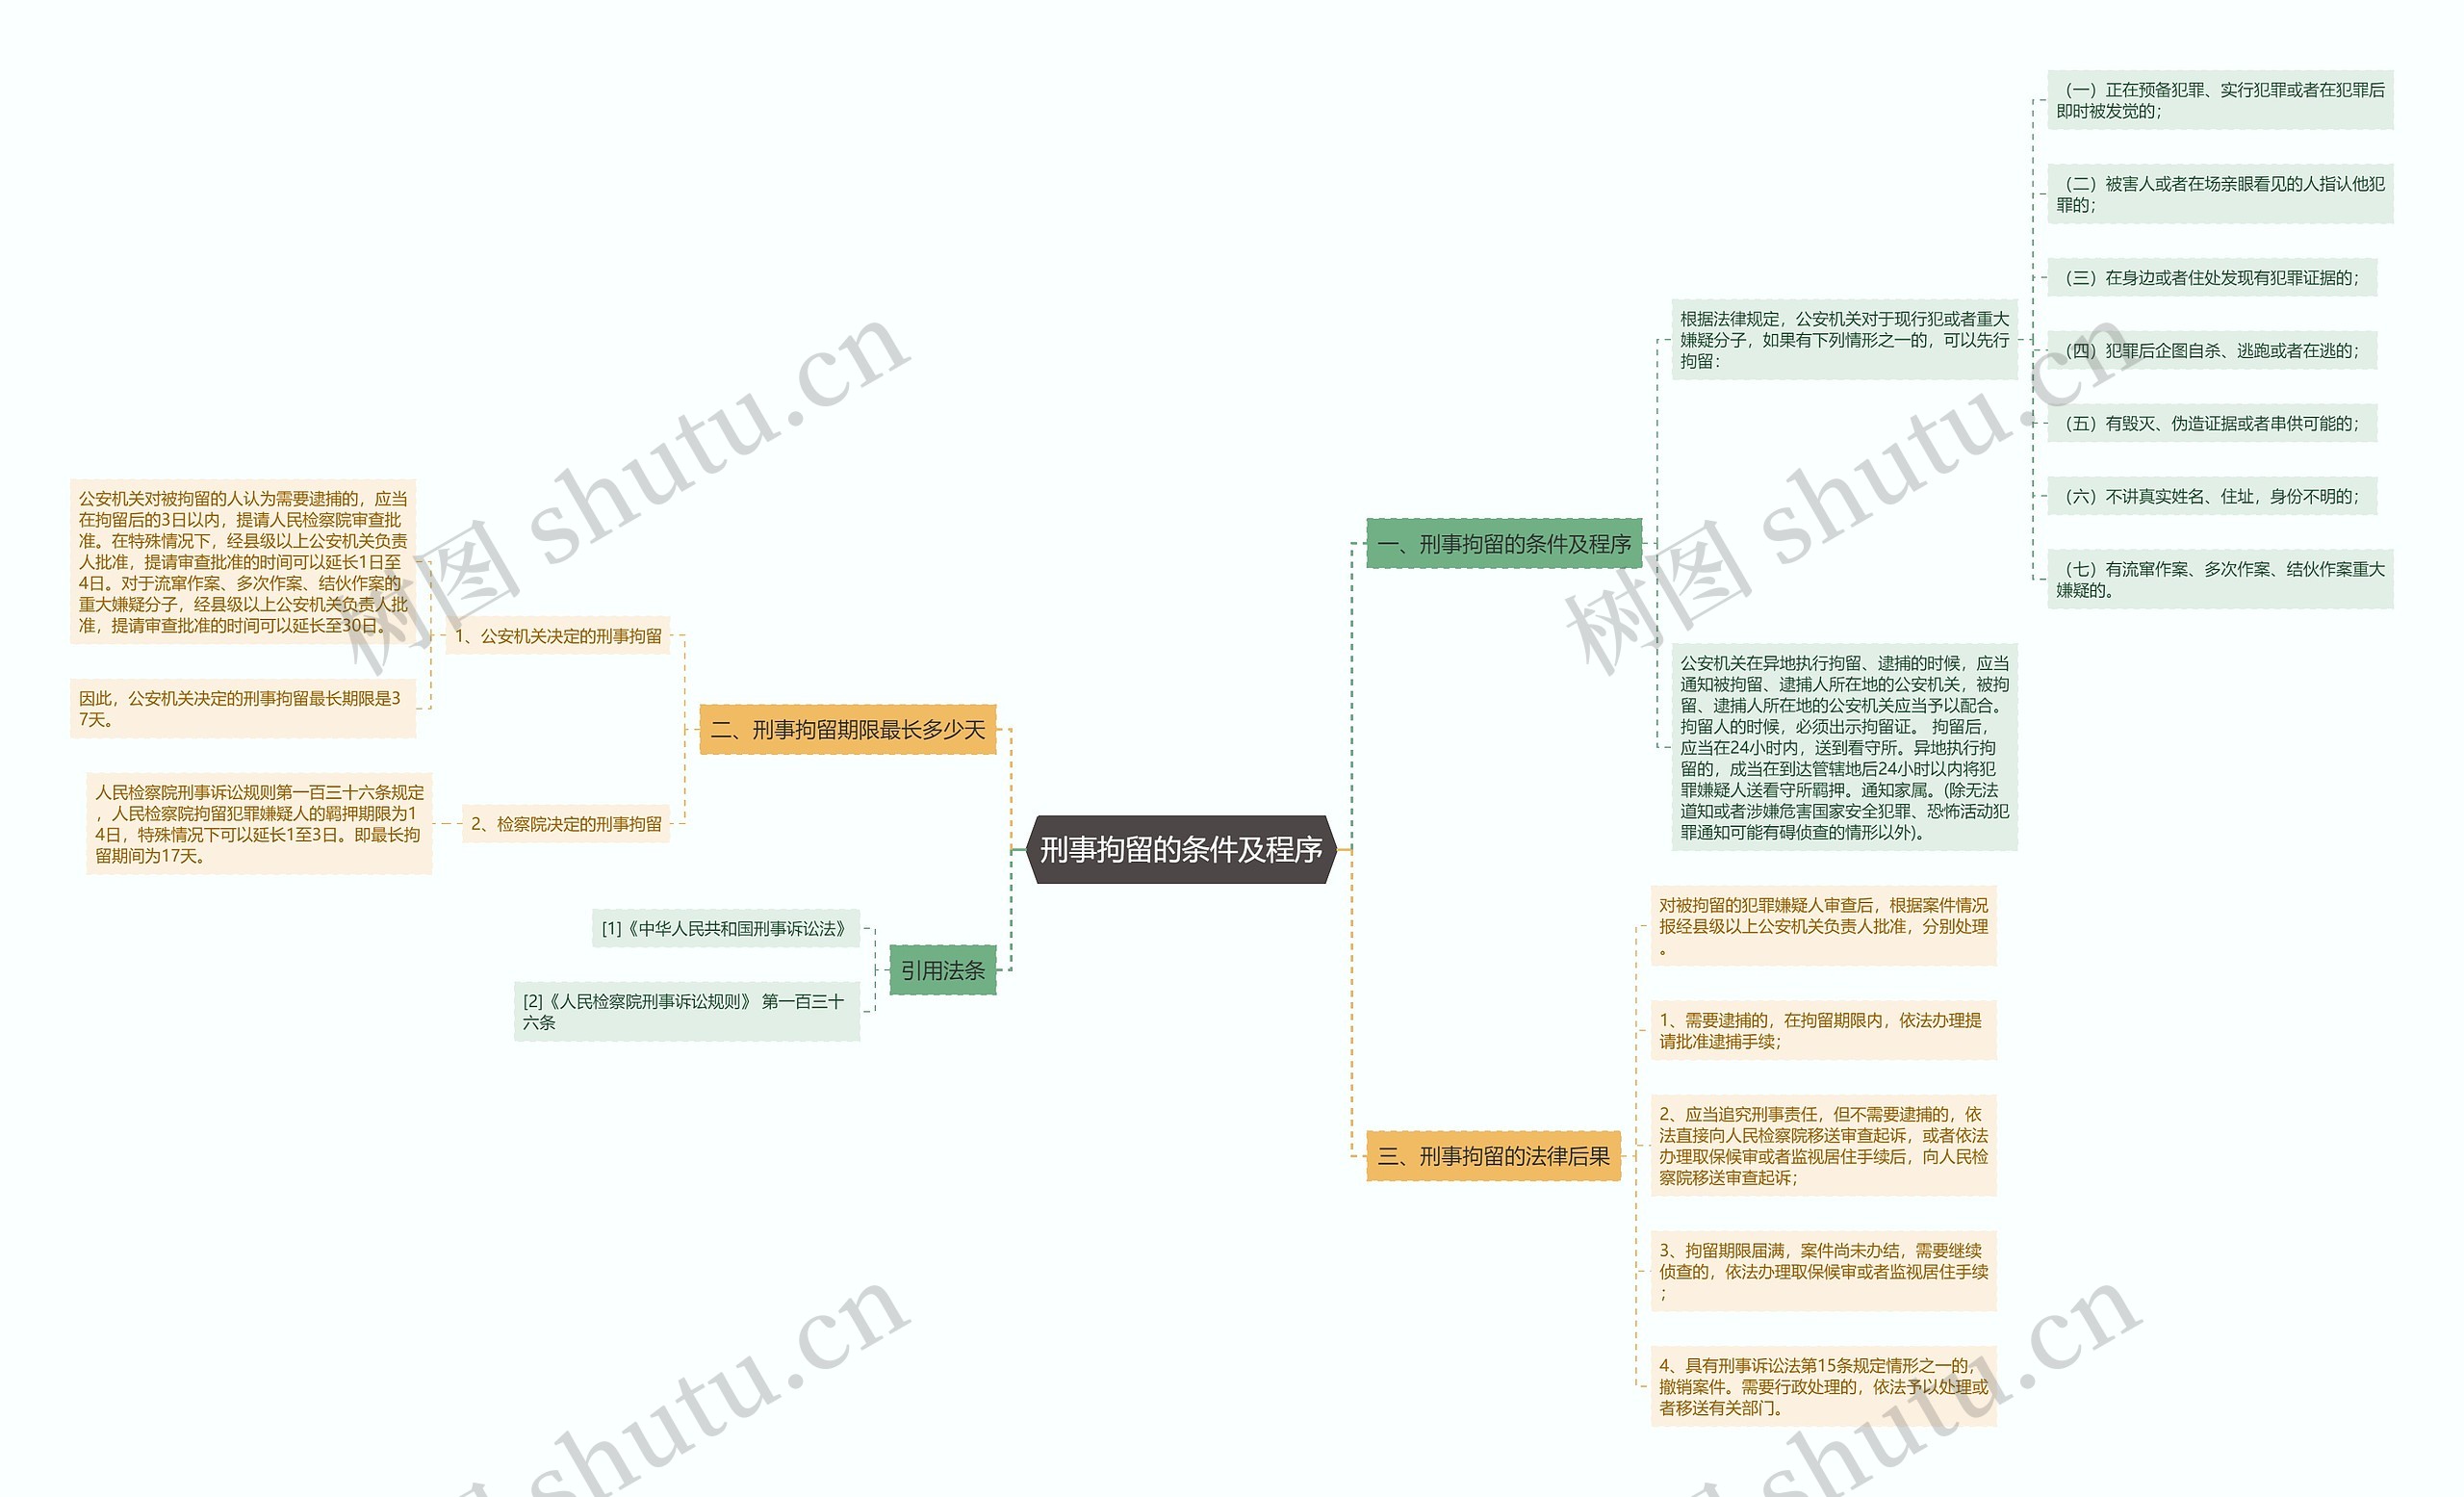Expand 三、刑事拘留的法律后果 branch
Image resolution: width=2464 pixels, height=1497 pixels.
1480,1159
